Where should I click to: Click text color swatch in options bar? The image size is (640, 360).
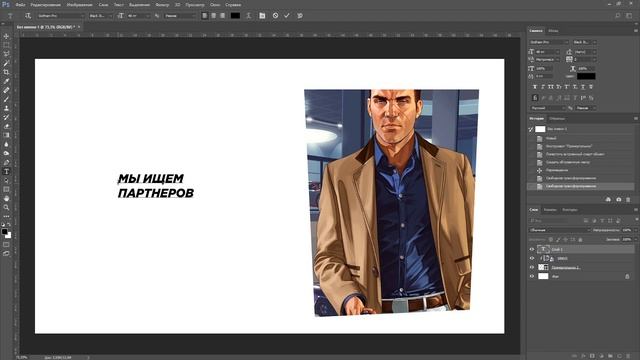coord(236,16)
